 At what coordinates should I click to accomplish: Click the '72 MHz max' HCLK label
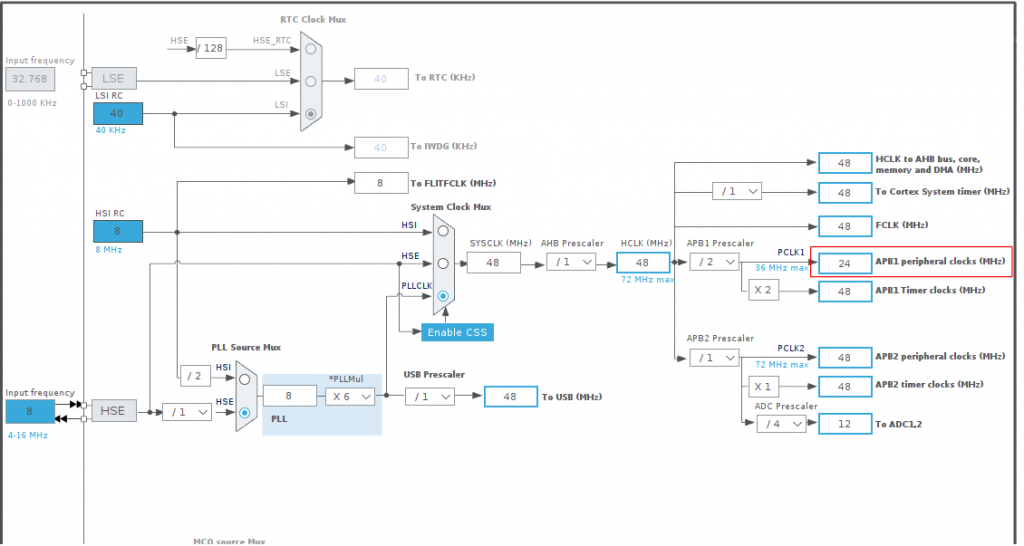(x=647, y=280)
